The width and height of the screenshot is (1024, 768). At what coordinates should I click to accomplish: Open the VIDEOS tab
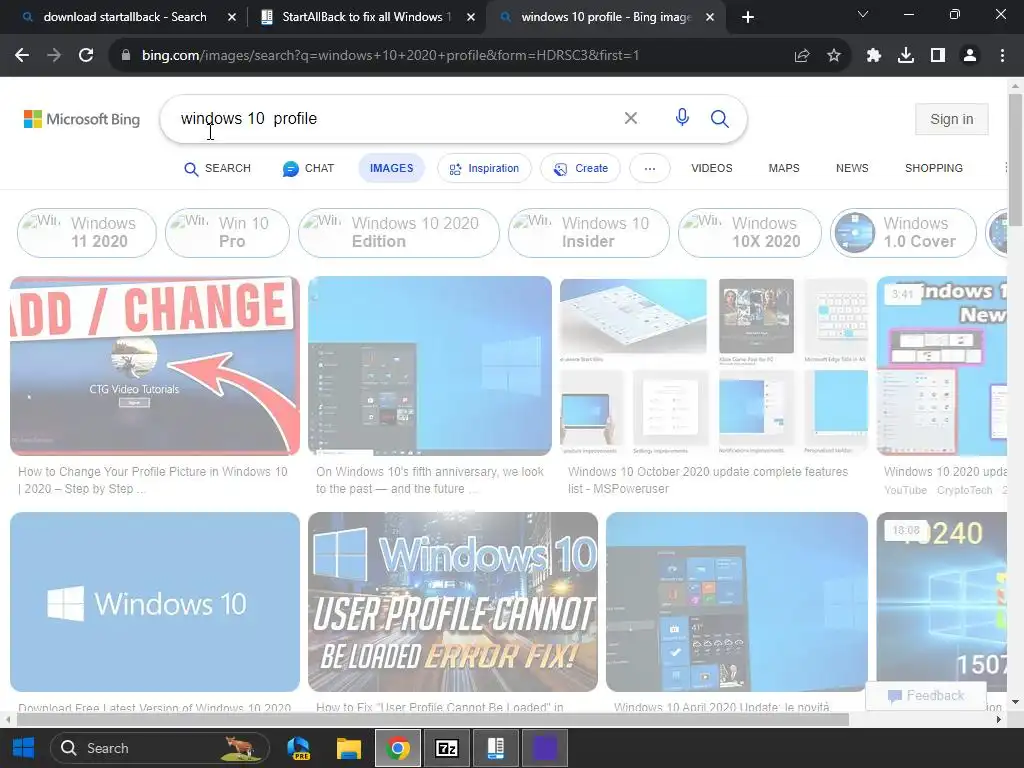pos(712,168)
